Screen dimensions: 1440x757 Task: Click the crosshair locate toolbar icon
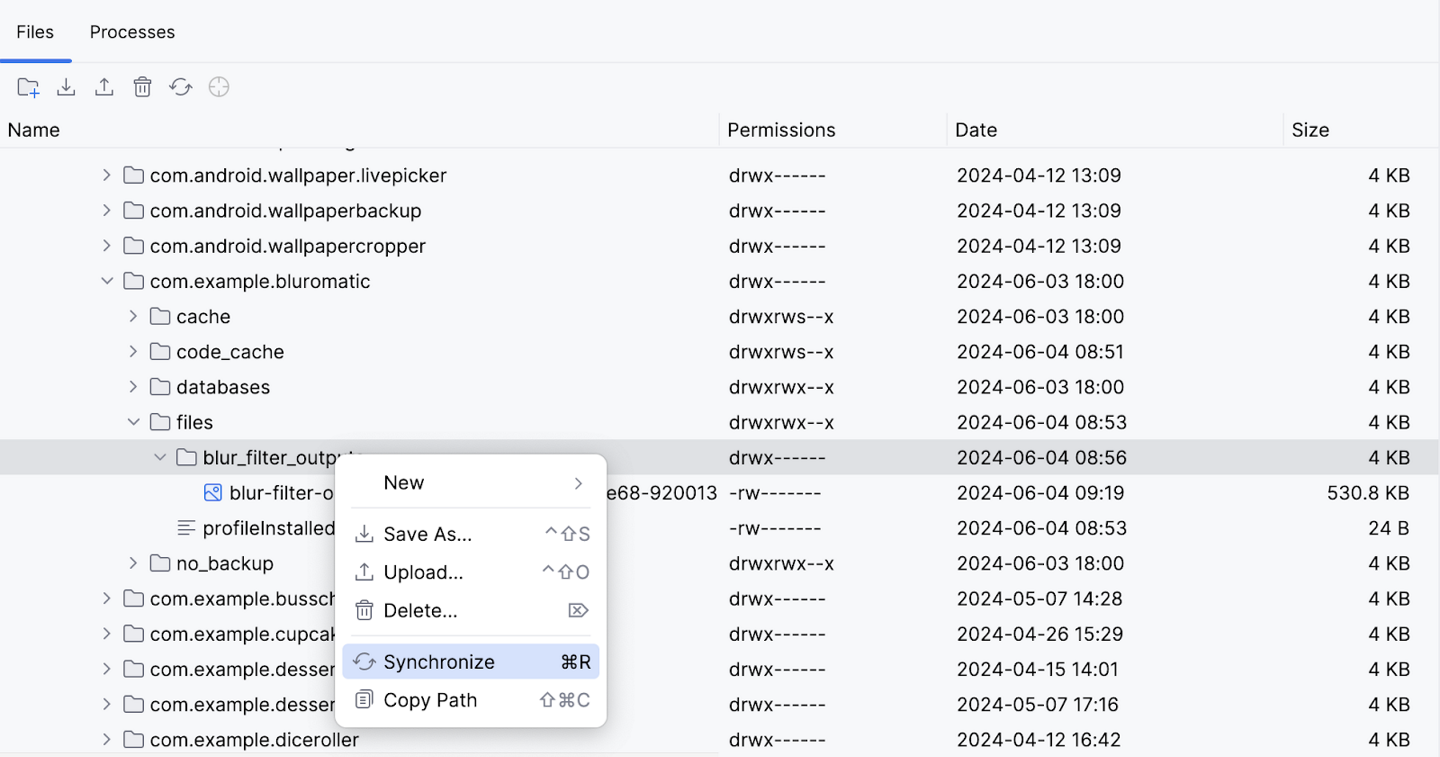coord(219,87)
